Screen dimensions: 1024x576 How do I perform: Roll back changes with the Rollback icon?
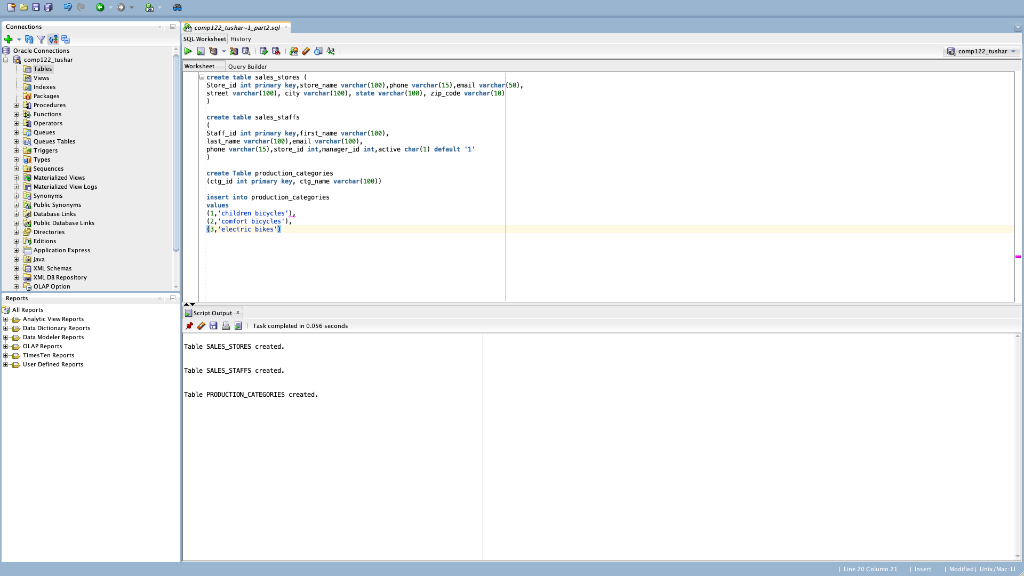click(276, 51)
